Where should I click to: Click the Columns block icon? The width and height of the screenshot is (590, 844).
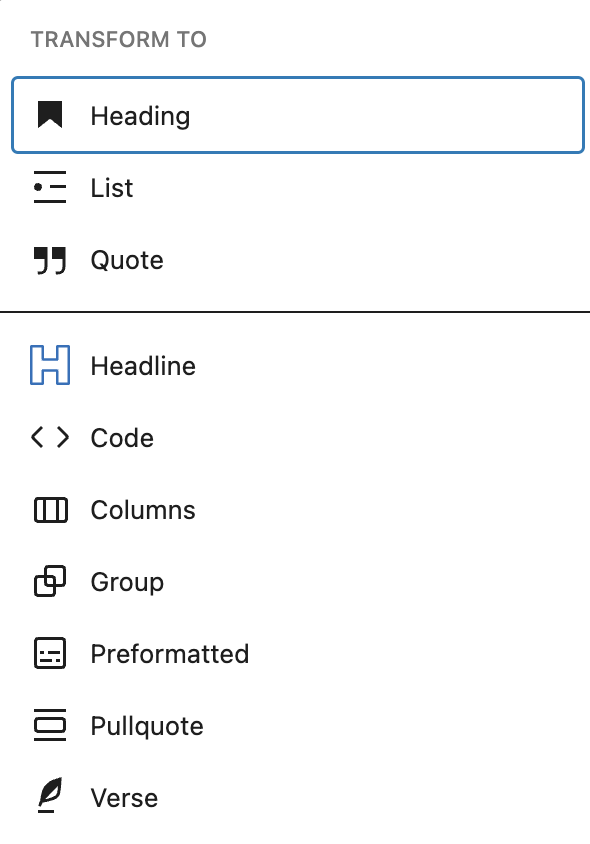[x=48, y=509]
